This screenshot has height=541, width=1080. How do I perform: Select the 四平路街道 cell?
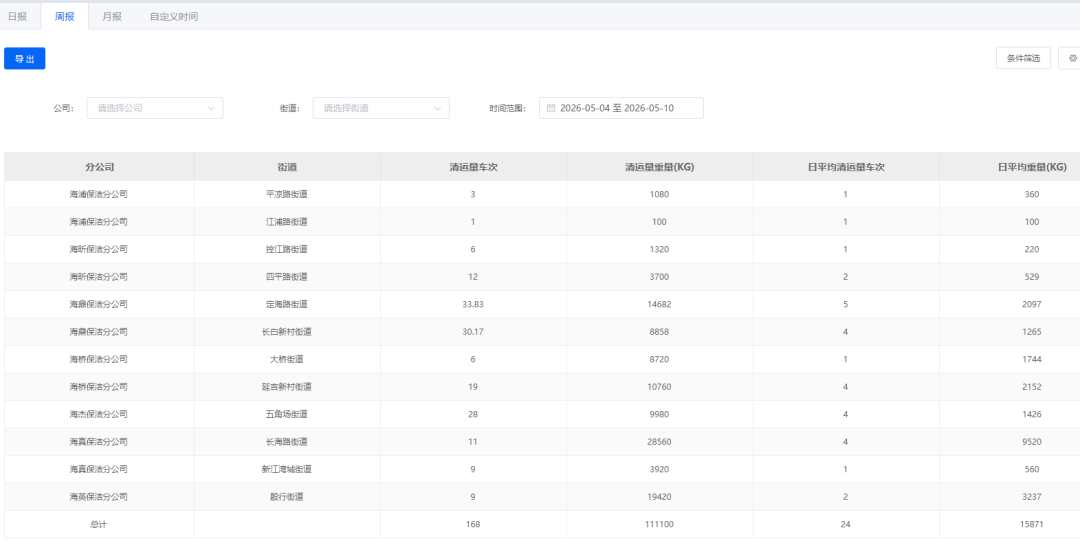(288, 277)
